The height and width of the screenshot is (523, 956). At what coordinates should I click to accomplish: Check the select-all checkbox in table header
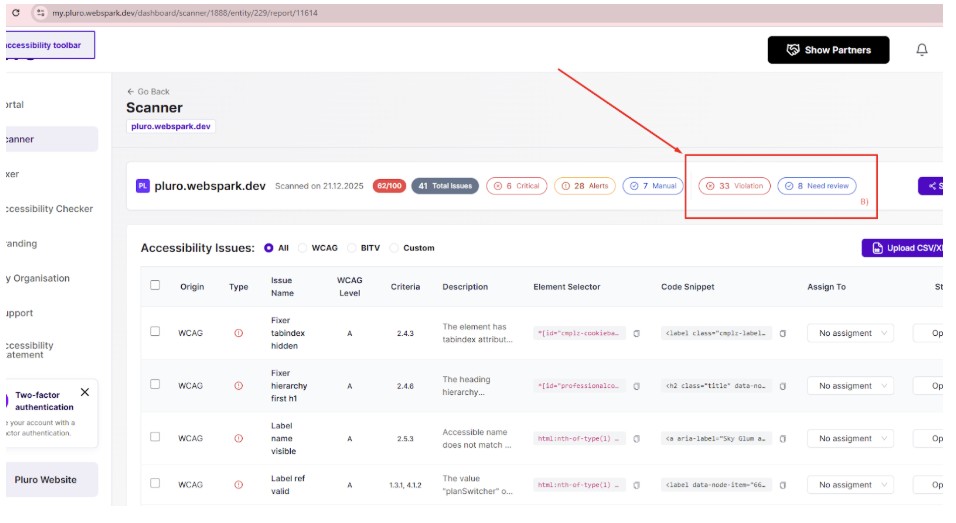tap(155, 285)
